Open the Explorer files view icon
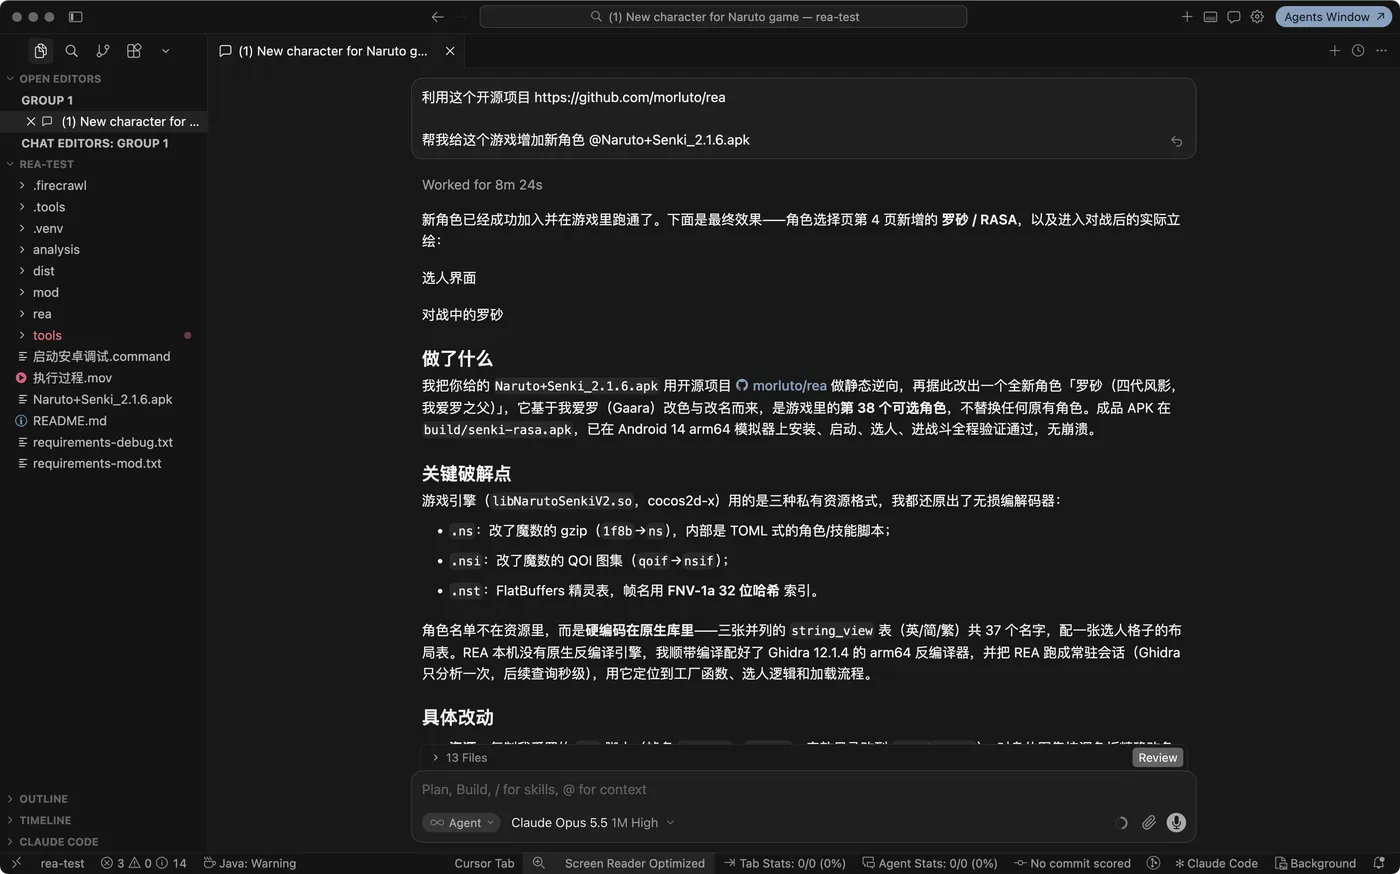Screen dimensions: 1400x874 coord(40,51)
